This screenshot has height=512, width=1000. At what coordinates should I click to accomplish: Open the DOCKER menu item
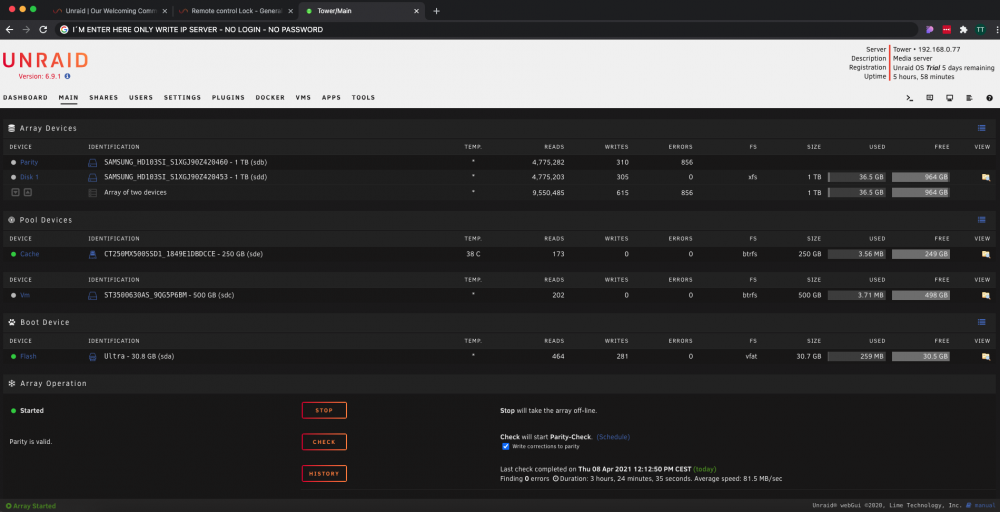[270, 98]
